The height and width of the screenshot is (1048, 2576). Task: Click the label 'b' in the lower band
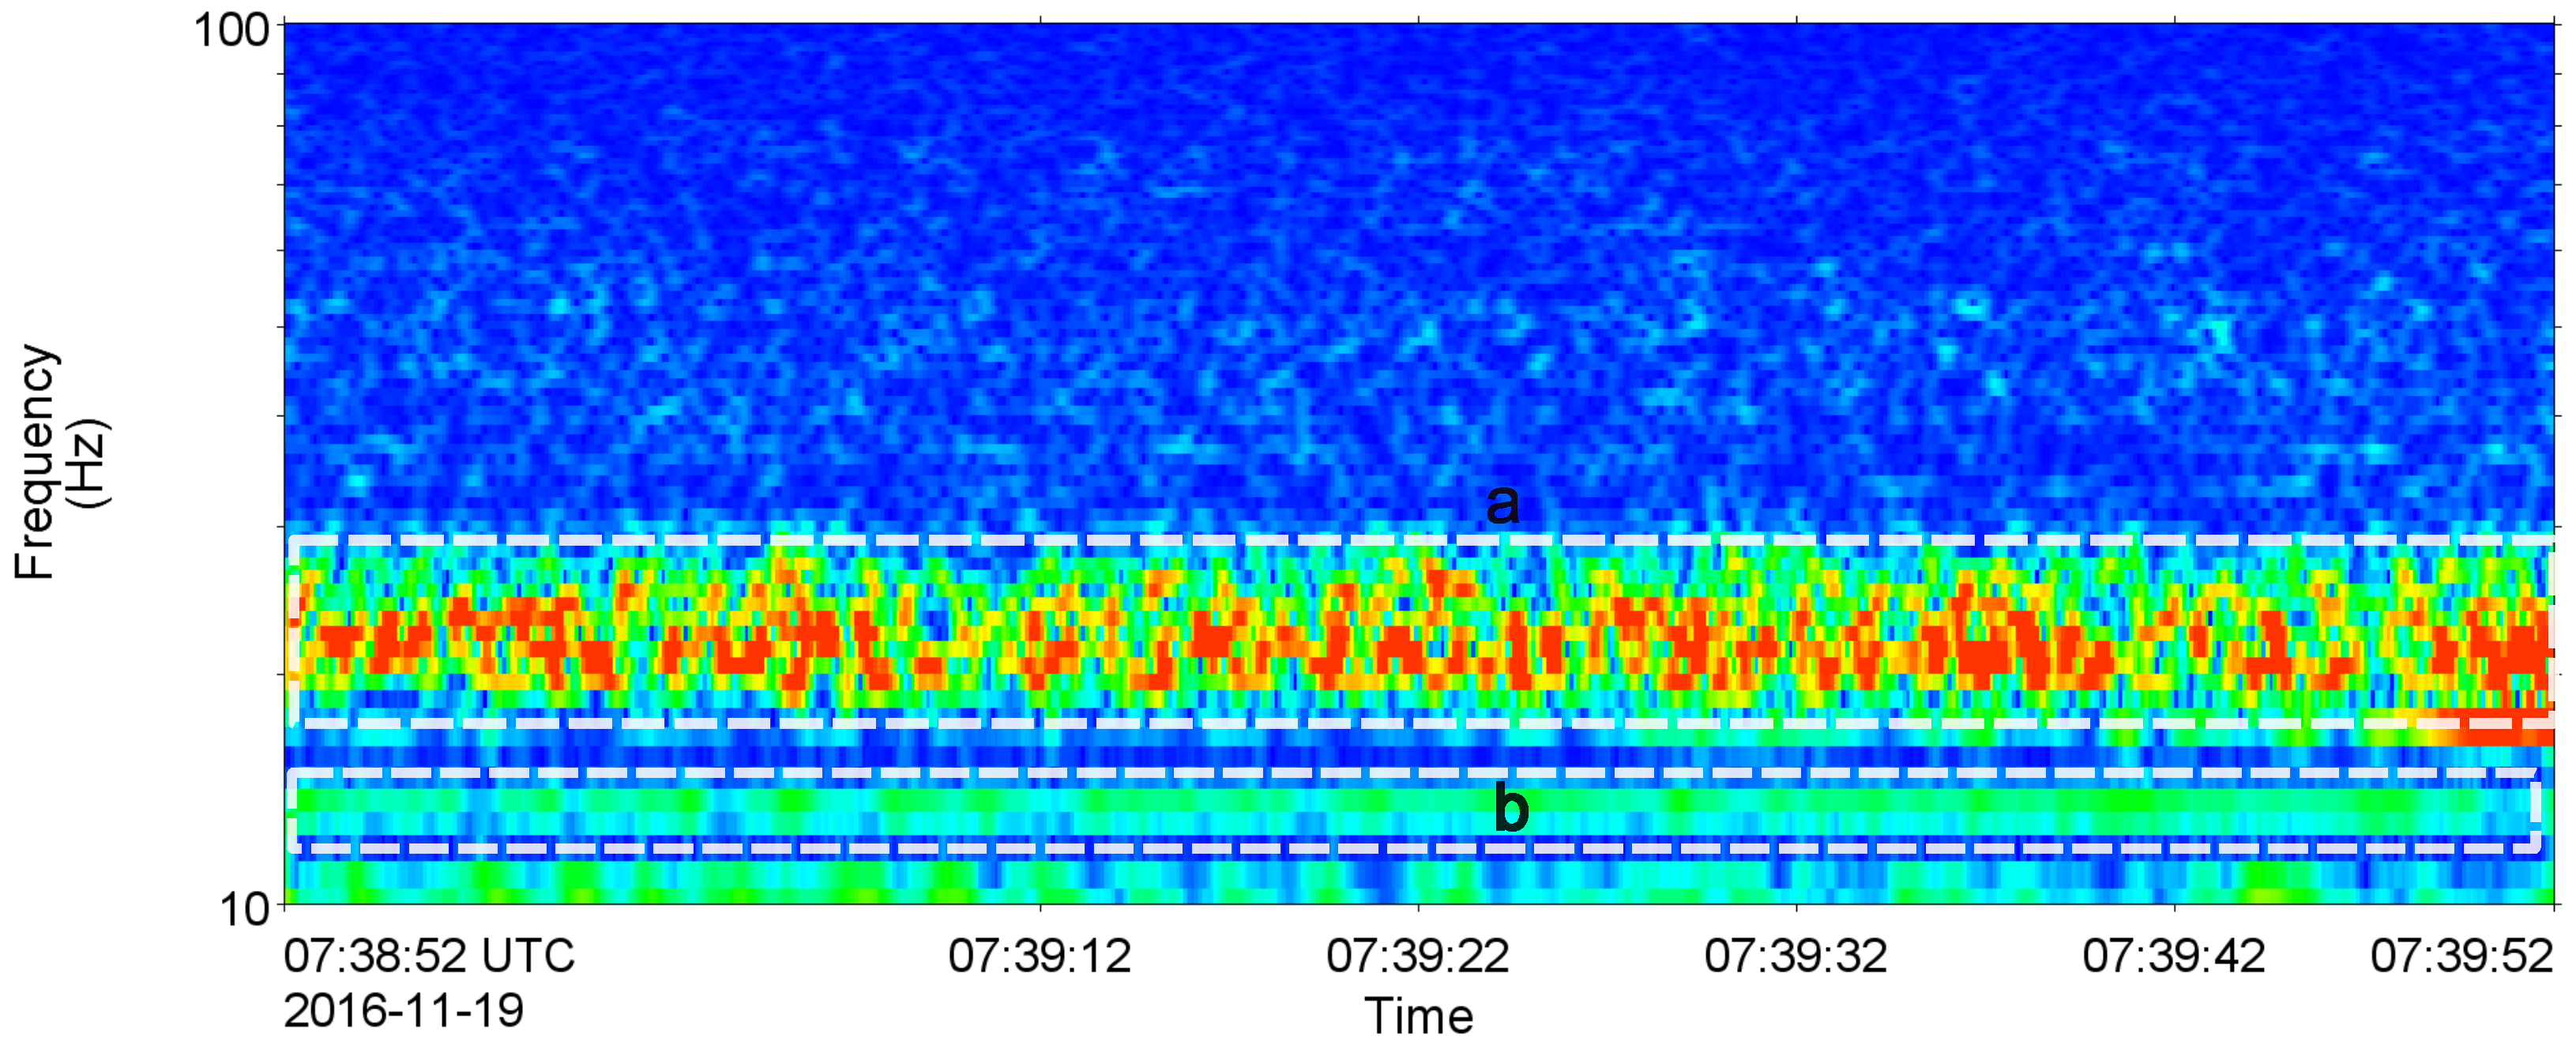(1511, 807)
